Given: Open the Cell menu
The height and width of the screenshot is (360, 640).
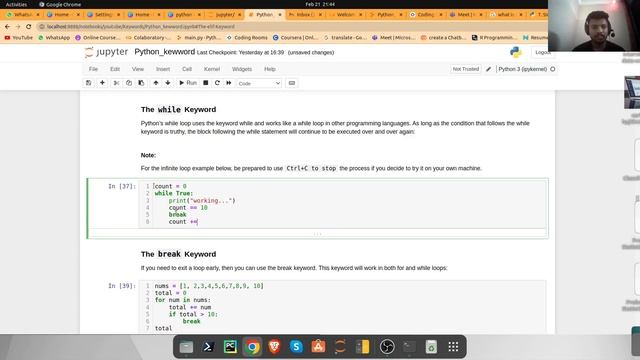Looking at the screenshot, I should tap(187, 69).
